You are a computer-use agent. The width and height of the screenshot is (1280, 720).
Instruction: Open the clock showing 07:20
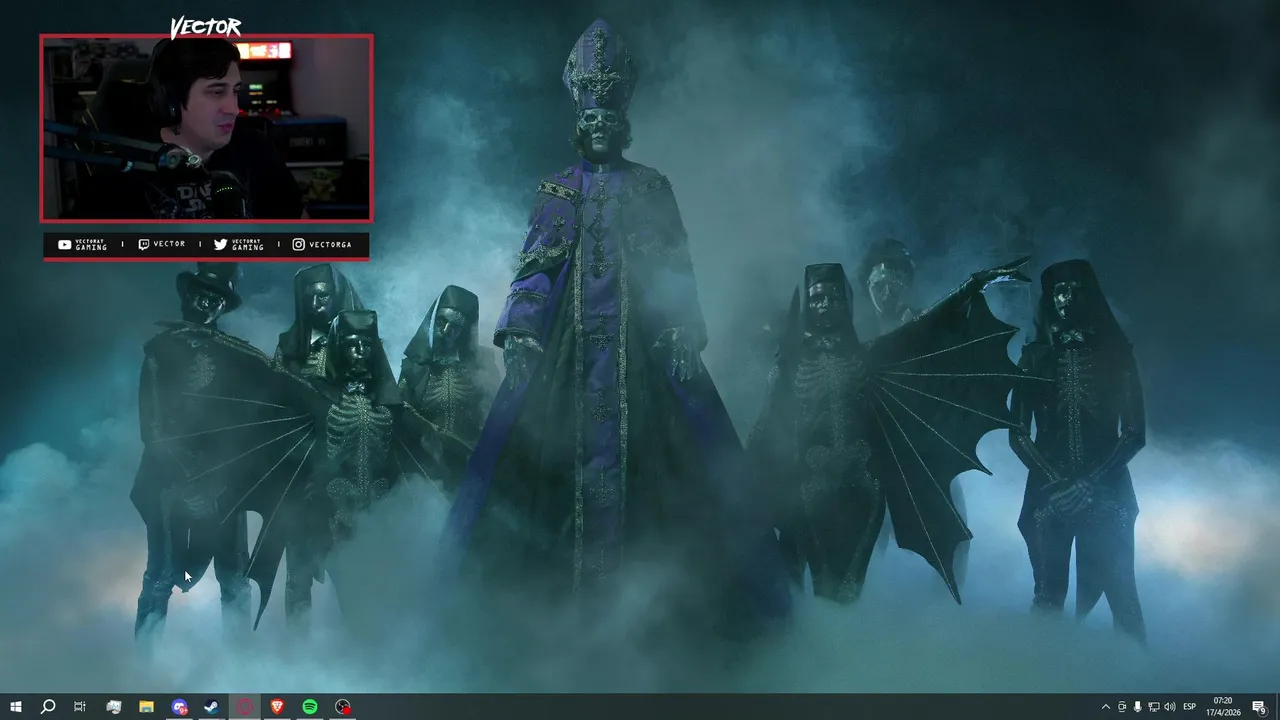pyautogui.click(x=1222, y=707)
